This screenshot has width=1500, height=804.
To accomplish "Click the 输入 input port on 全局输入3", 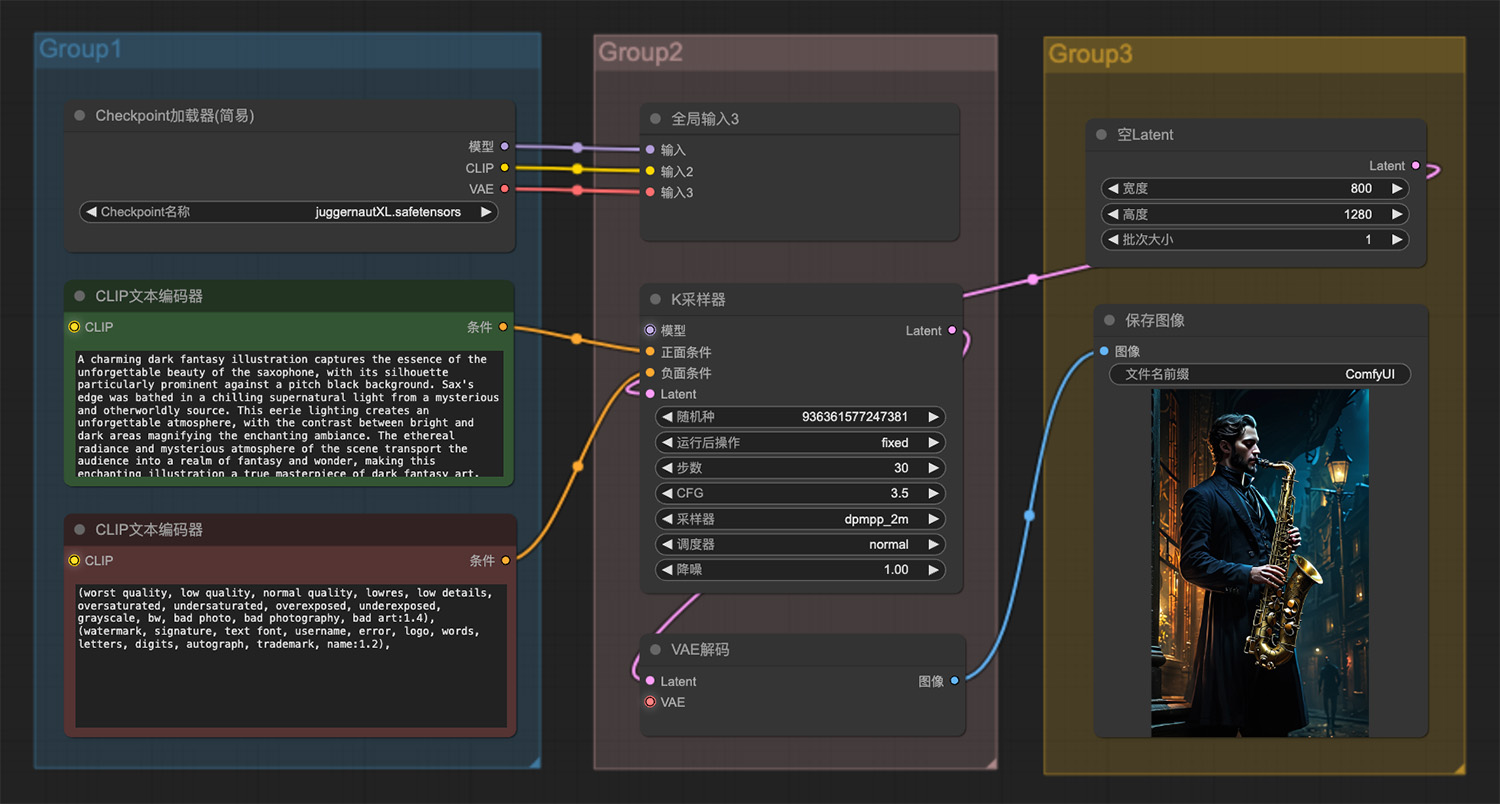I will [650, 150].
